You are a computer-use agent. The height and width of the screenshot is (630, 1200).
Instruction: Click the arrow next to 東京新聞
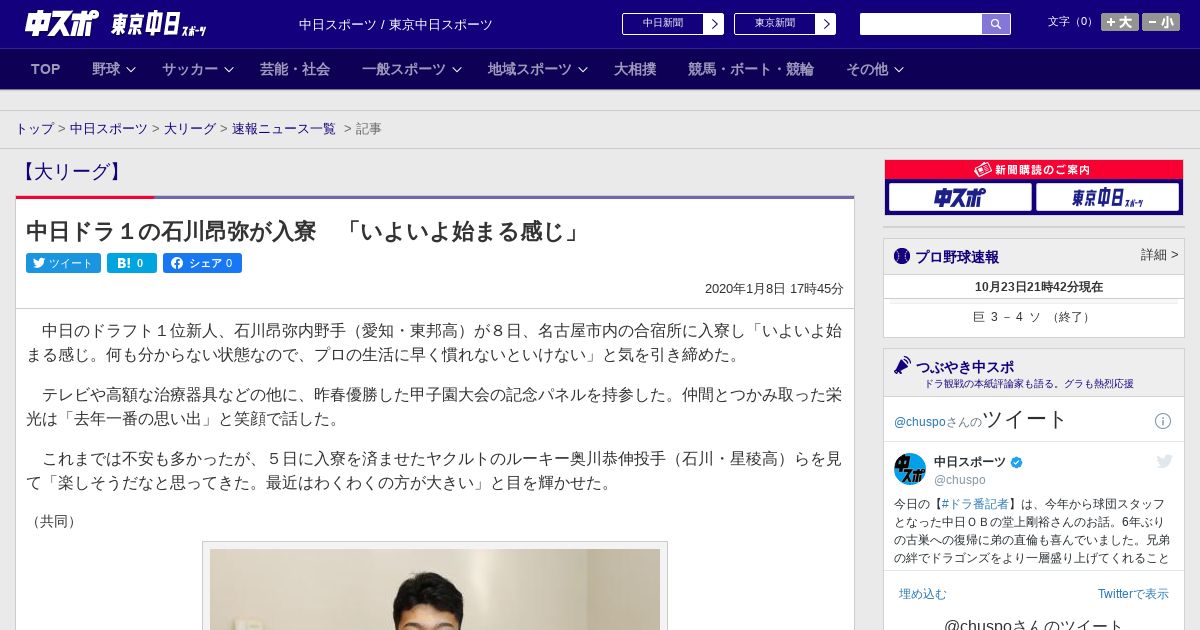(x=826, y=24)
